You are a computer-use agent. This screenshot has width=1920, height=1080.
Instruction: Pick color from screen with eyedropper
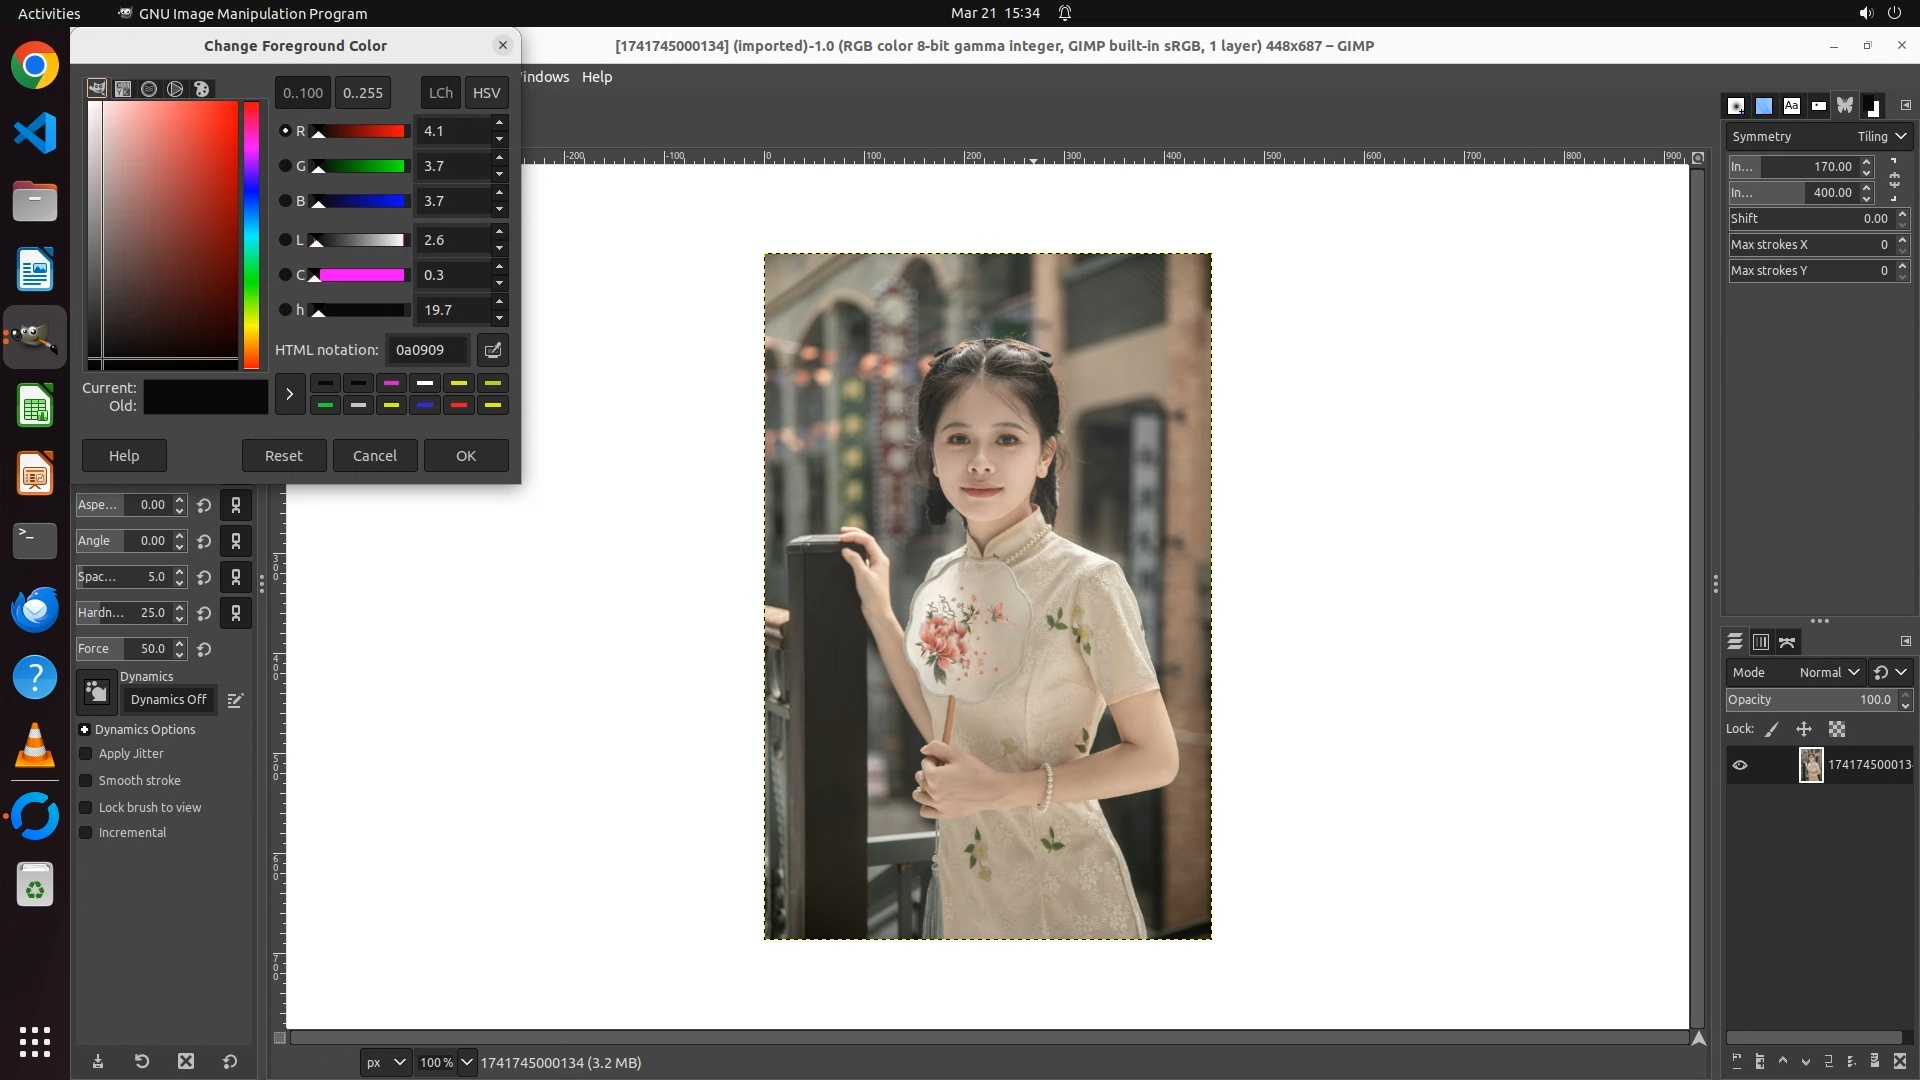[493, 350]
